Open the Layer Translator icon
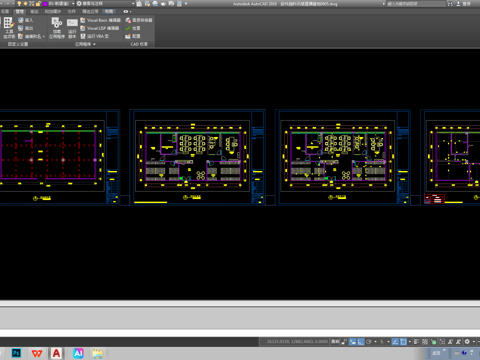Viewport: 480px width, 360px height. point(139,20)
